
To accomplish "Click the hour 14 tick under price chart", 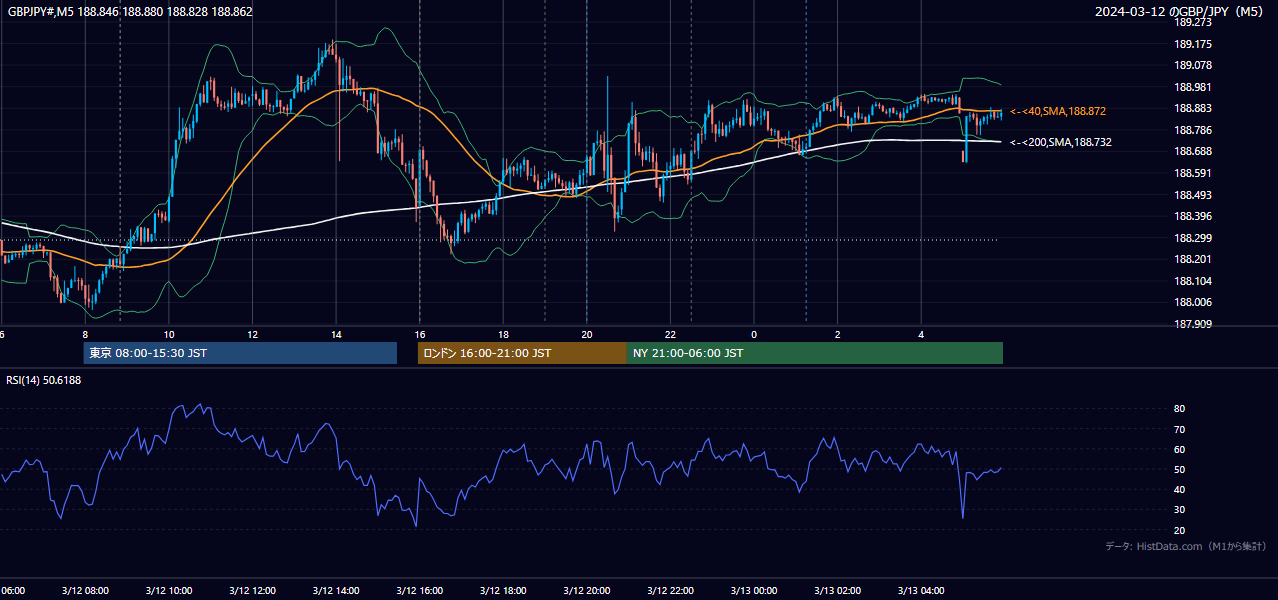I will pyautogui.click(x=336, y=334).
